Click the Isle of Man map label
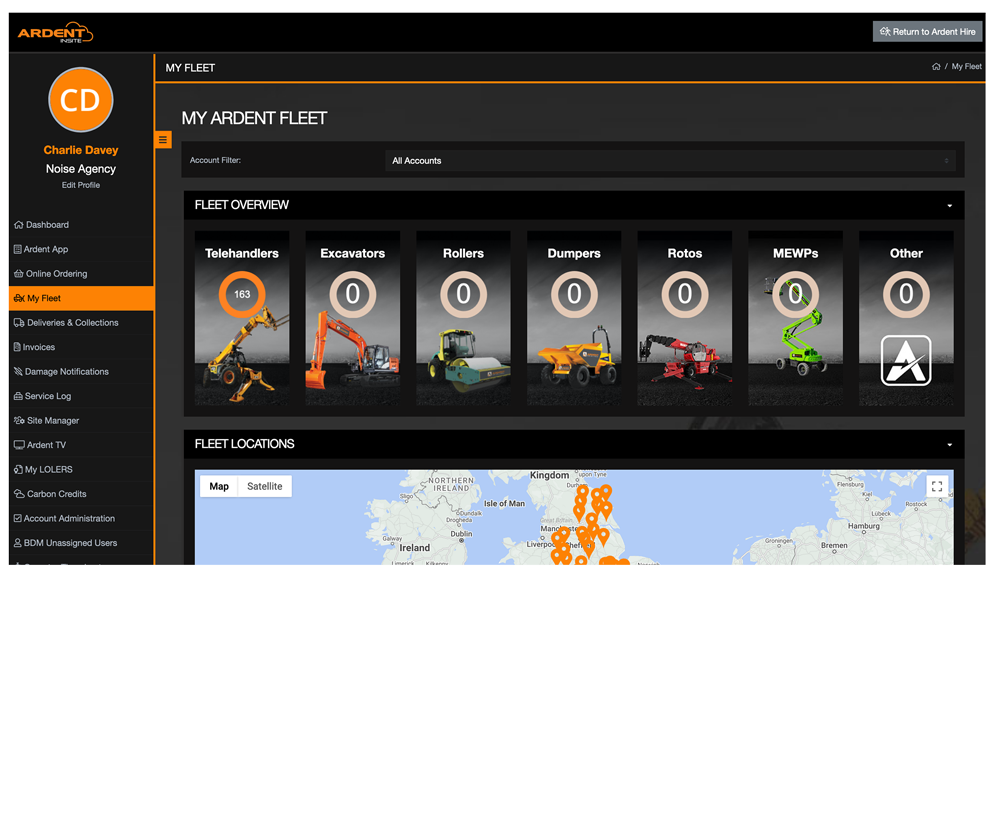The width and height of the screenshot is (1000, 826). click(504, 503)
